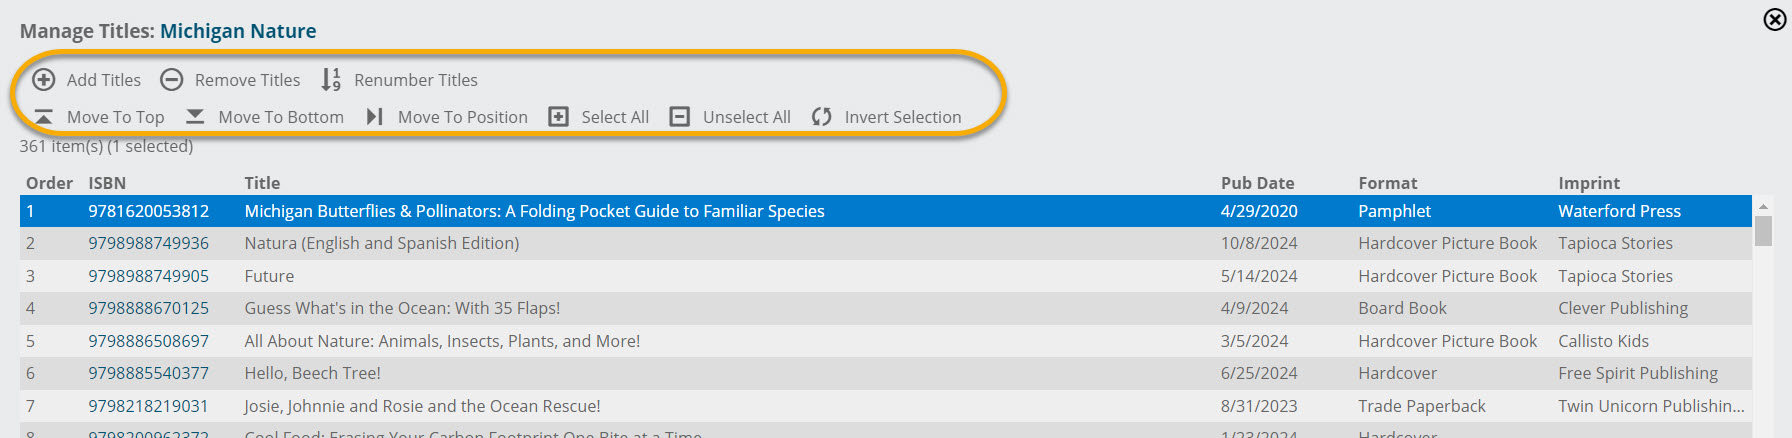
Task: Click the Invert Selection icon
Action: [822, 117]
